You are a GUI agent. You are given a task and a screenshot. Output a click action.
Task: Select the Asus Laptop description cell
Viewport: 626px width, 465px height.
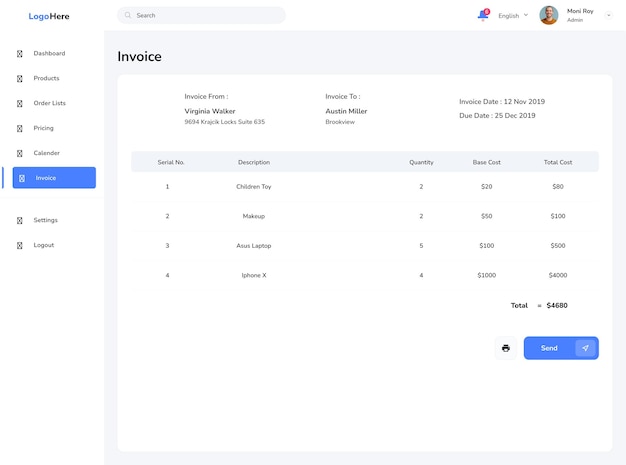coord(254,245)
